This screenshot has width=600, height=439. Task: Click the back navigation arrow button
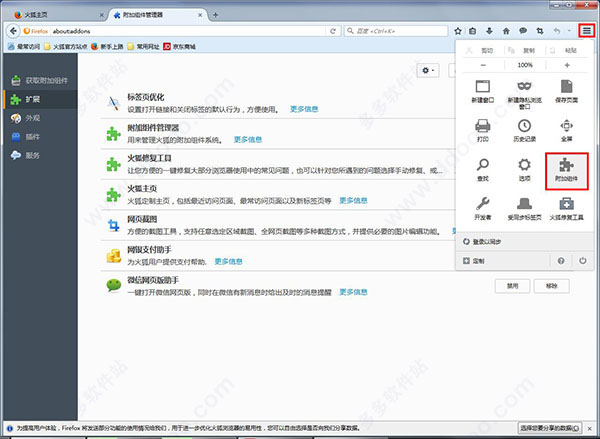pyautogui.click(x=13, y=31)
